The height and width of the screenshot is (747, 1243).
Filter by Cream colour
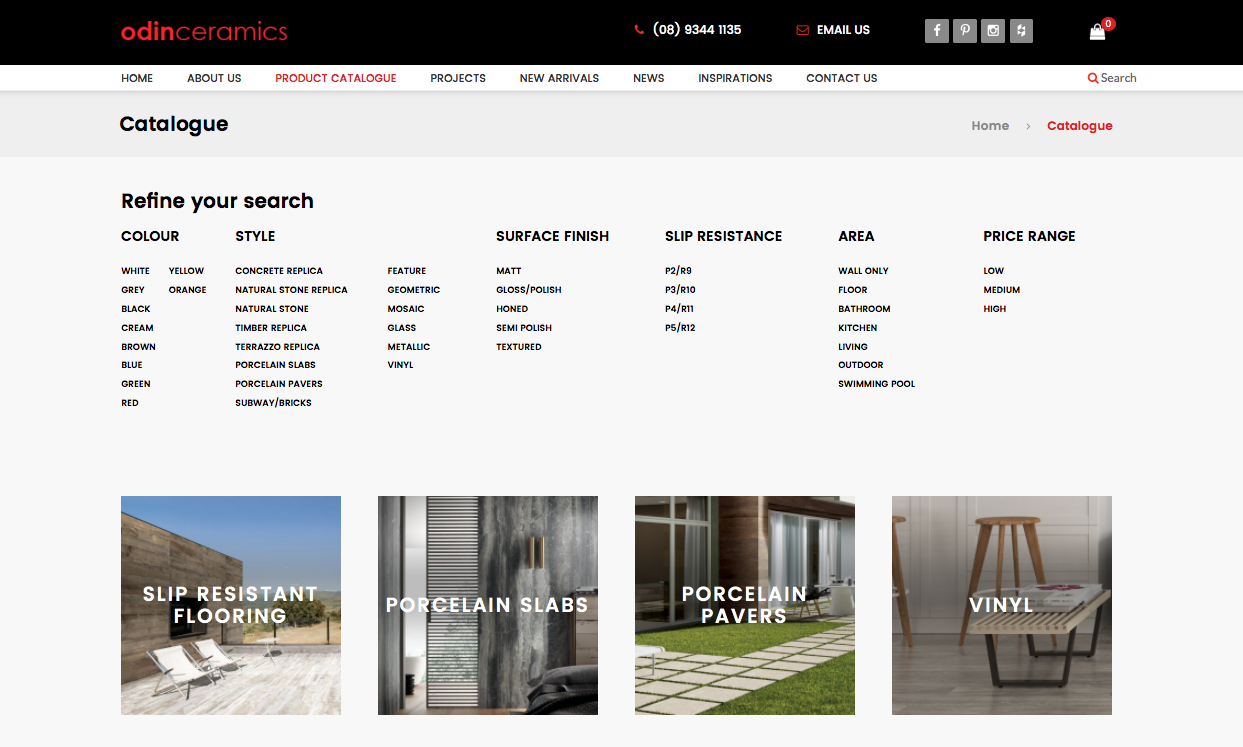point(138,328)
